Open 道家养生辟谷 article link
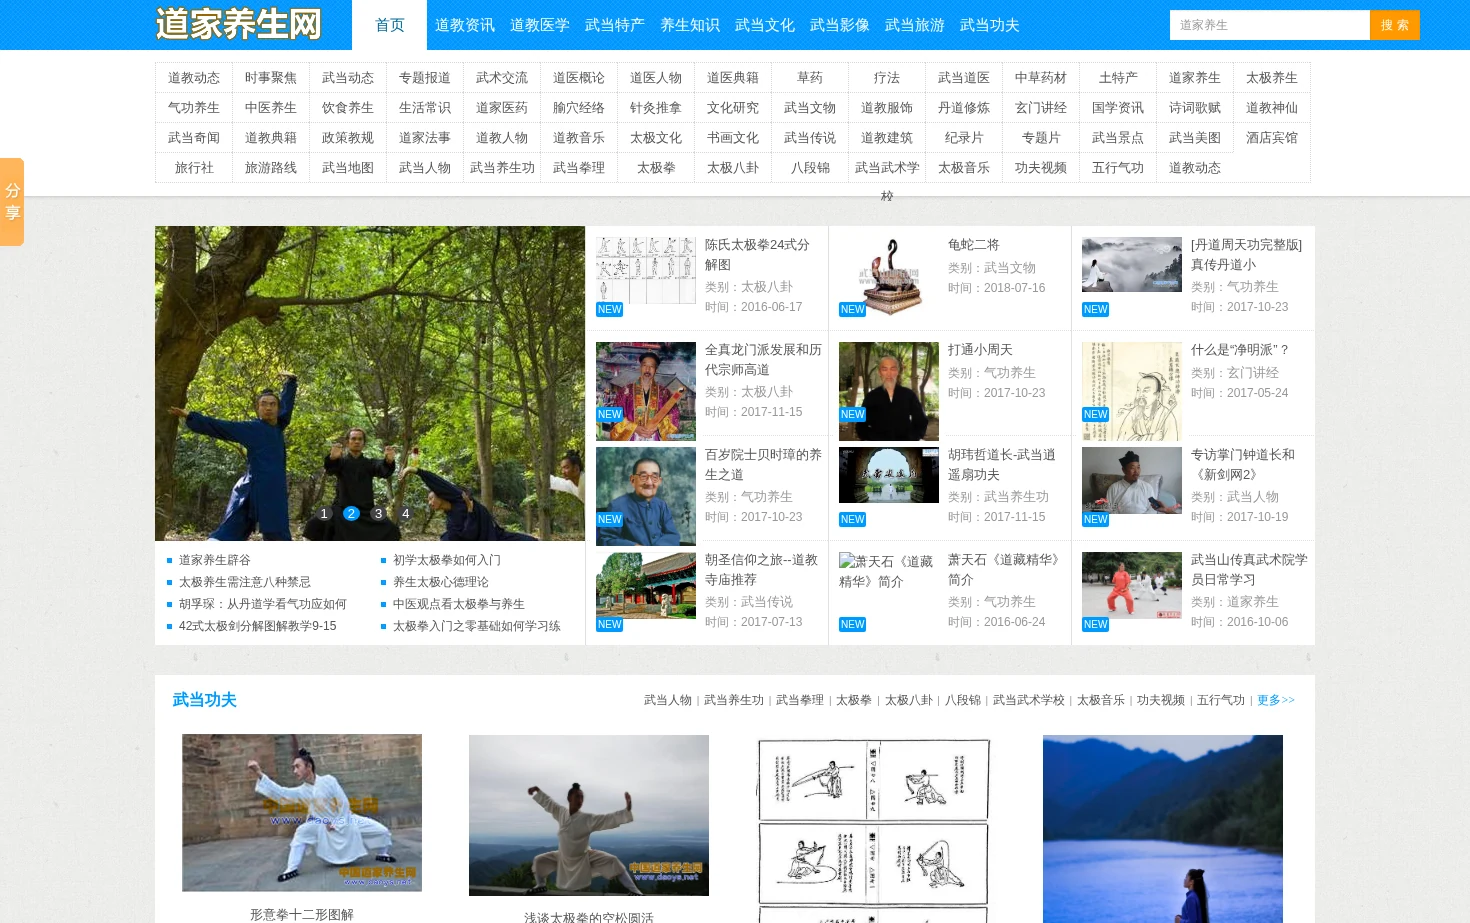The width and height of the screenshot is (1470, 923). (x=215, y=560)
